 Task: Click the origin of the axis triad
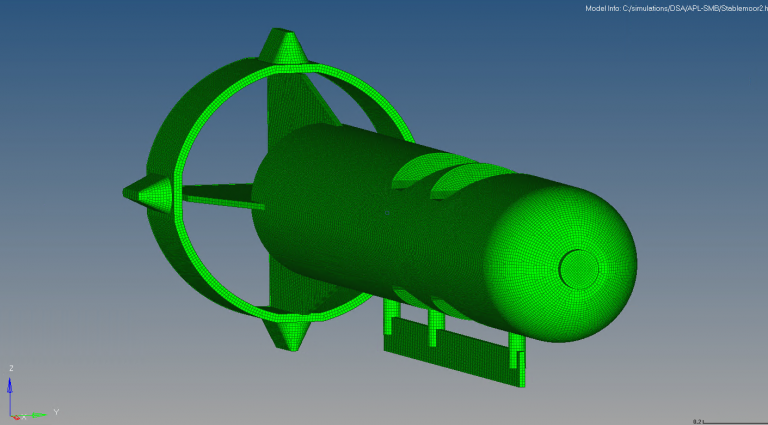click(12, 414)
